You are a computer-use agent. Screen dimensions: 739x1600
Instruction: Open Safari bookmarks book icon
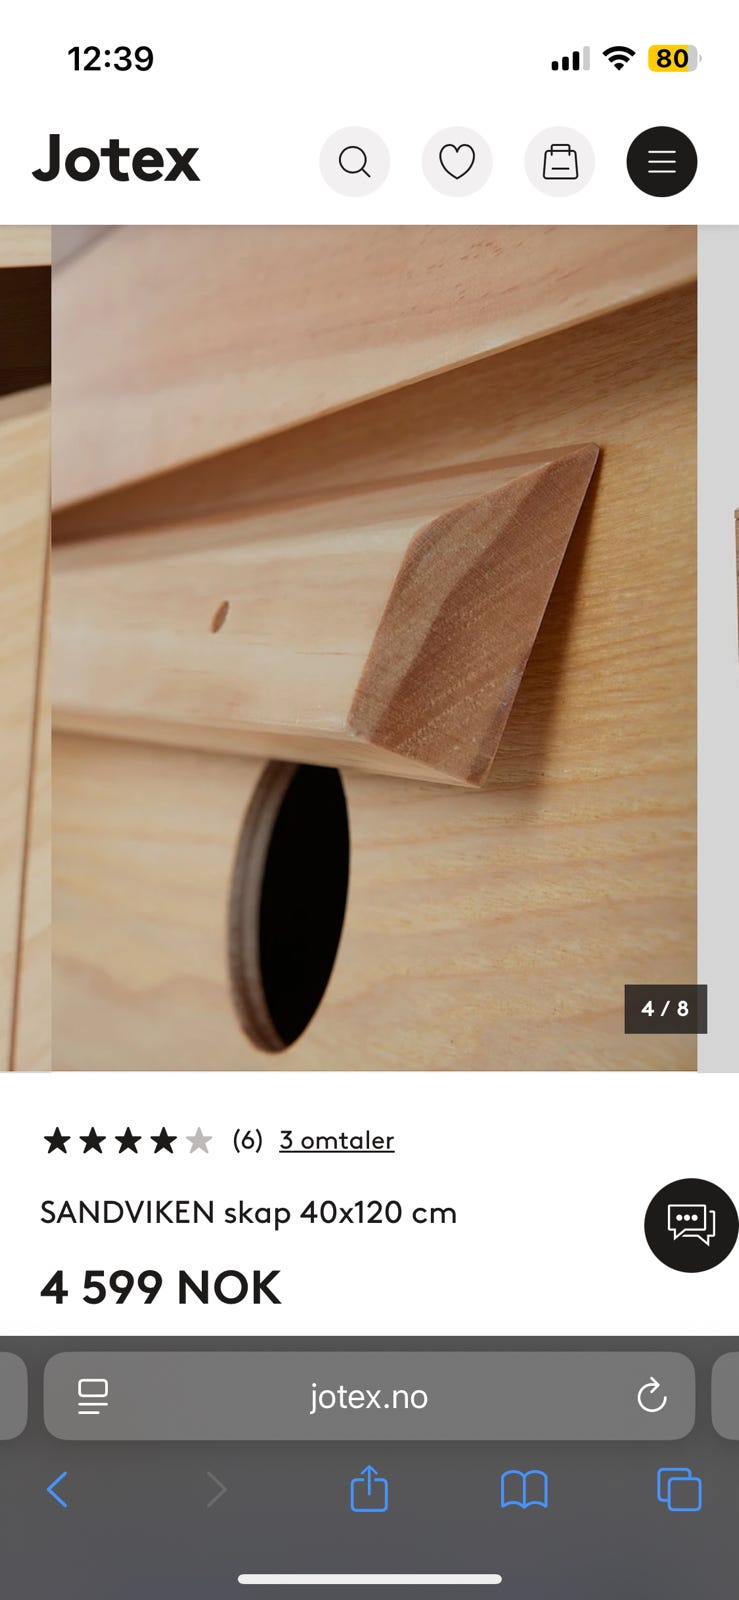point(524,1489)
